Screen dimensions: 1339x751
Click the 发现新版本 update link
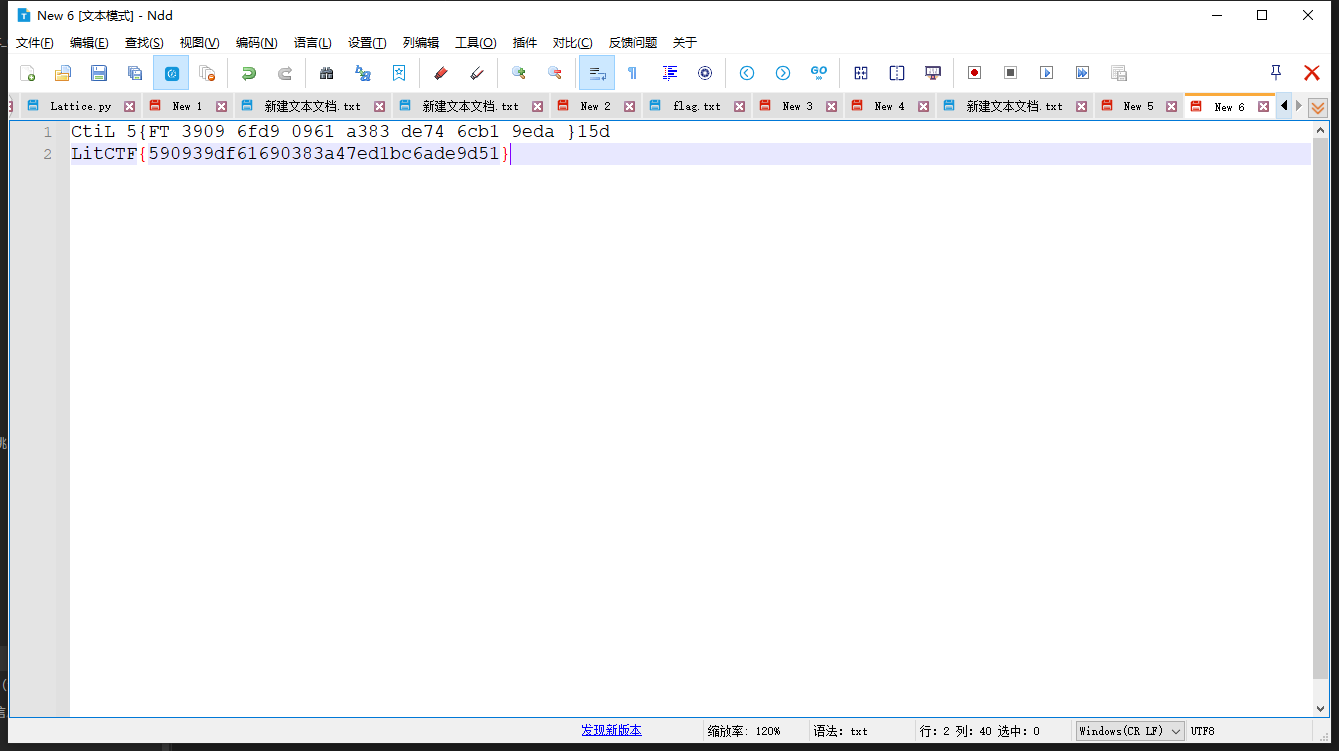click(611, 731)
